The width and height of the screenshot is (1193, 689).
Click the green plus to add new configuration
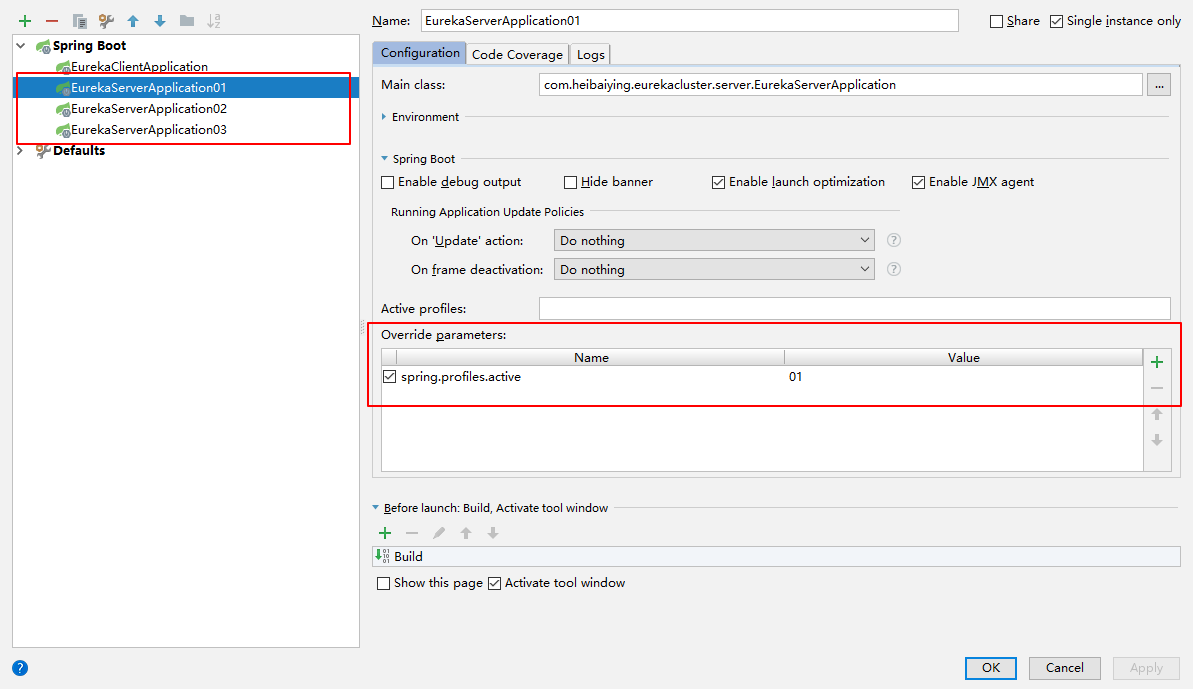pos(25,21)
